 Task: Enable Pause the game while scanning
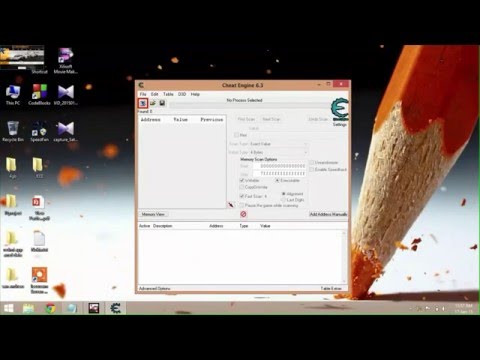click(x=242, y=205)
